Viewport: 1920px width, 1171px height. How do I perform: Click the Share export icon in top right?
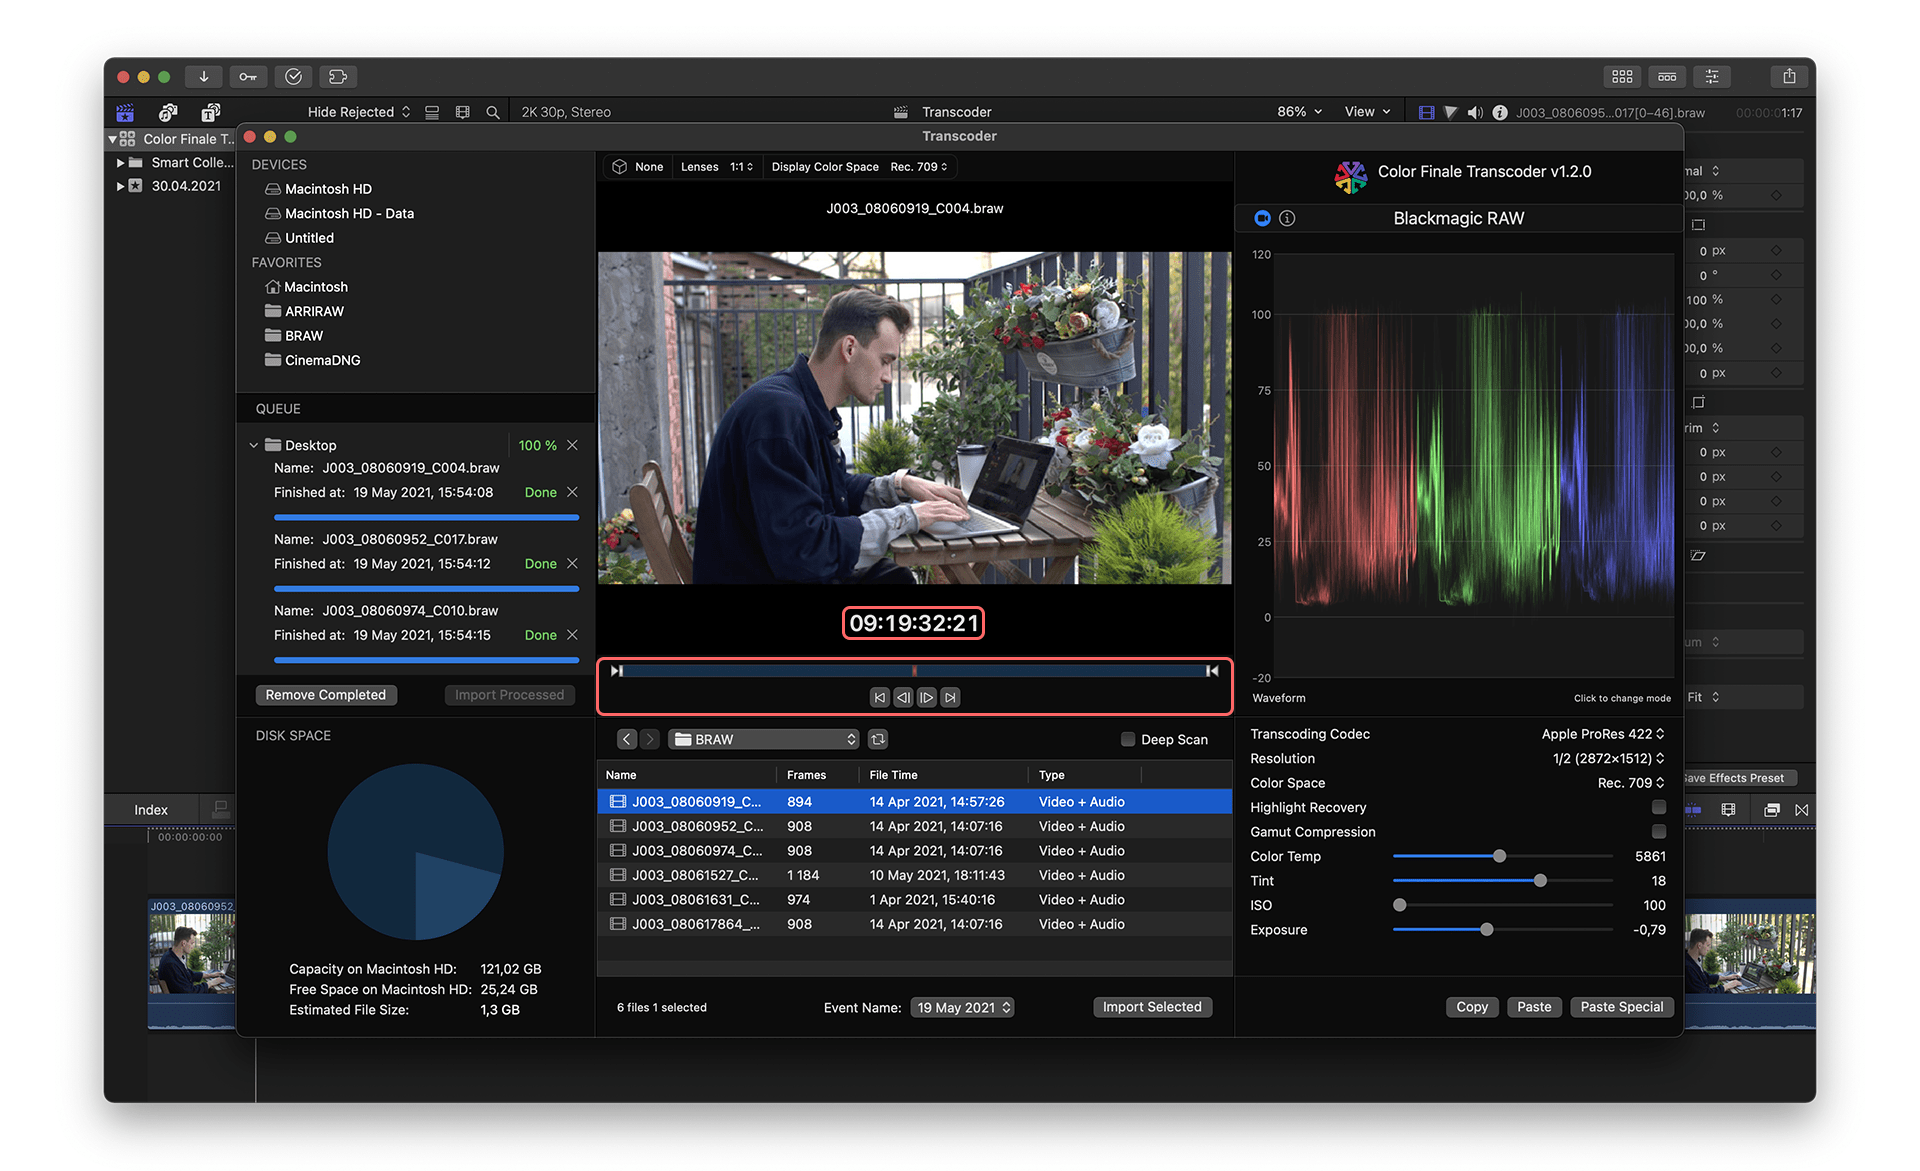pos(1789,76)
